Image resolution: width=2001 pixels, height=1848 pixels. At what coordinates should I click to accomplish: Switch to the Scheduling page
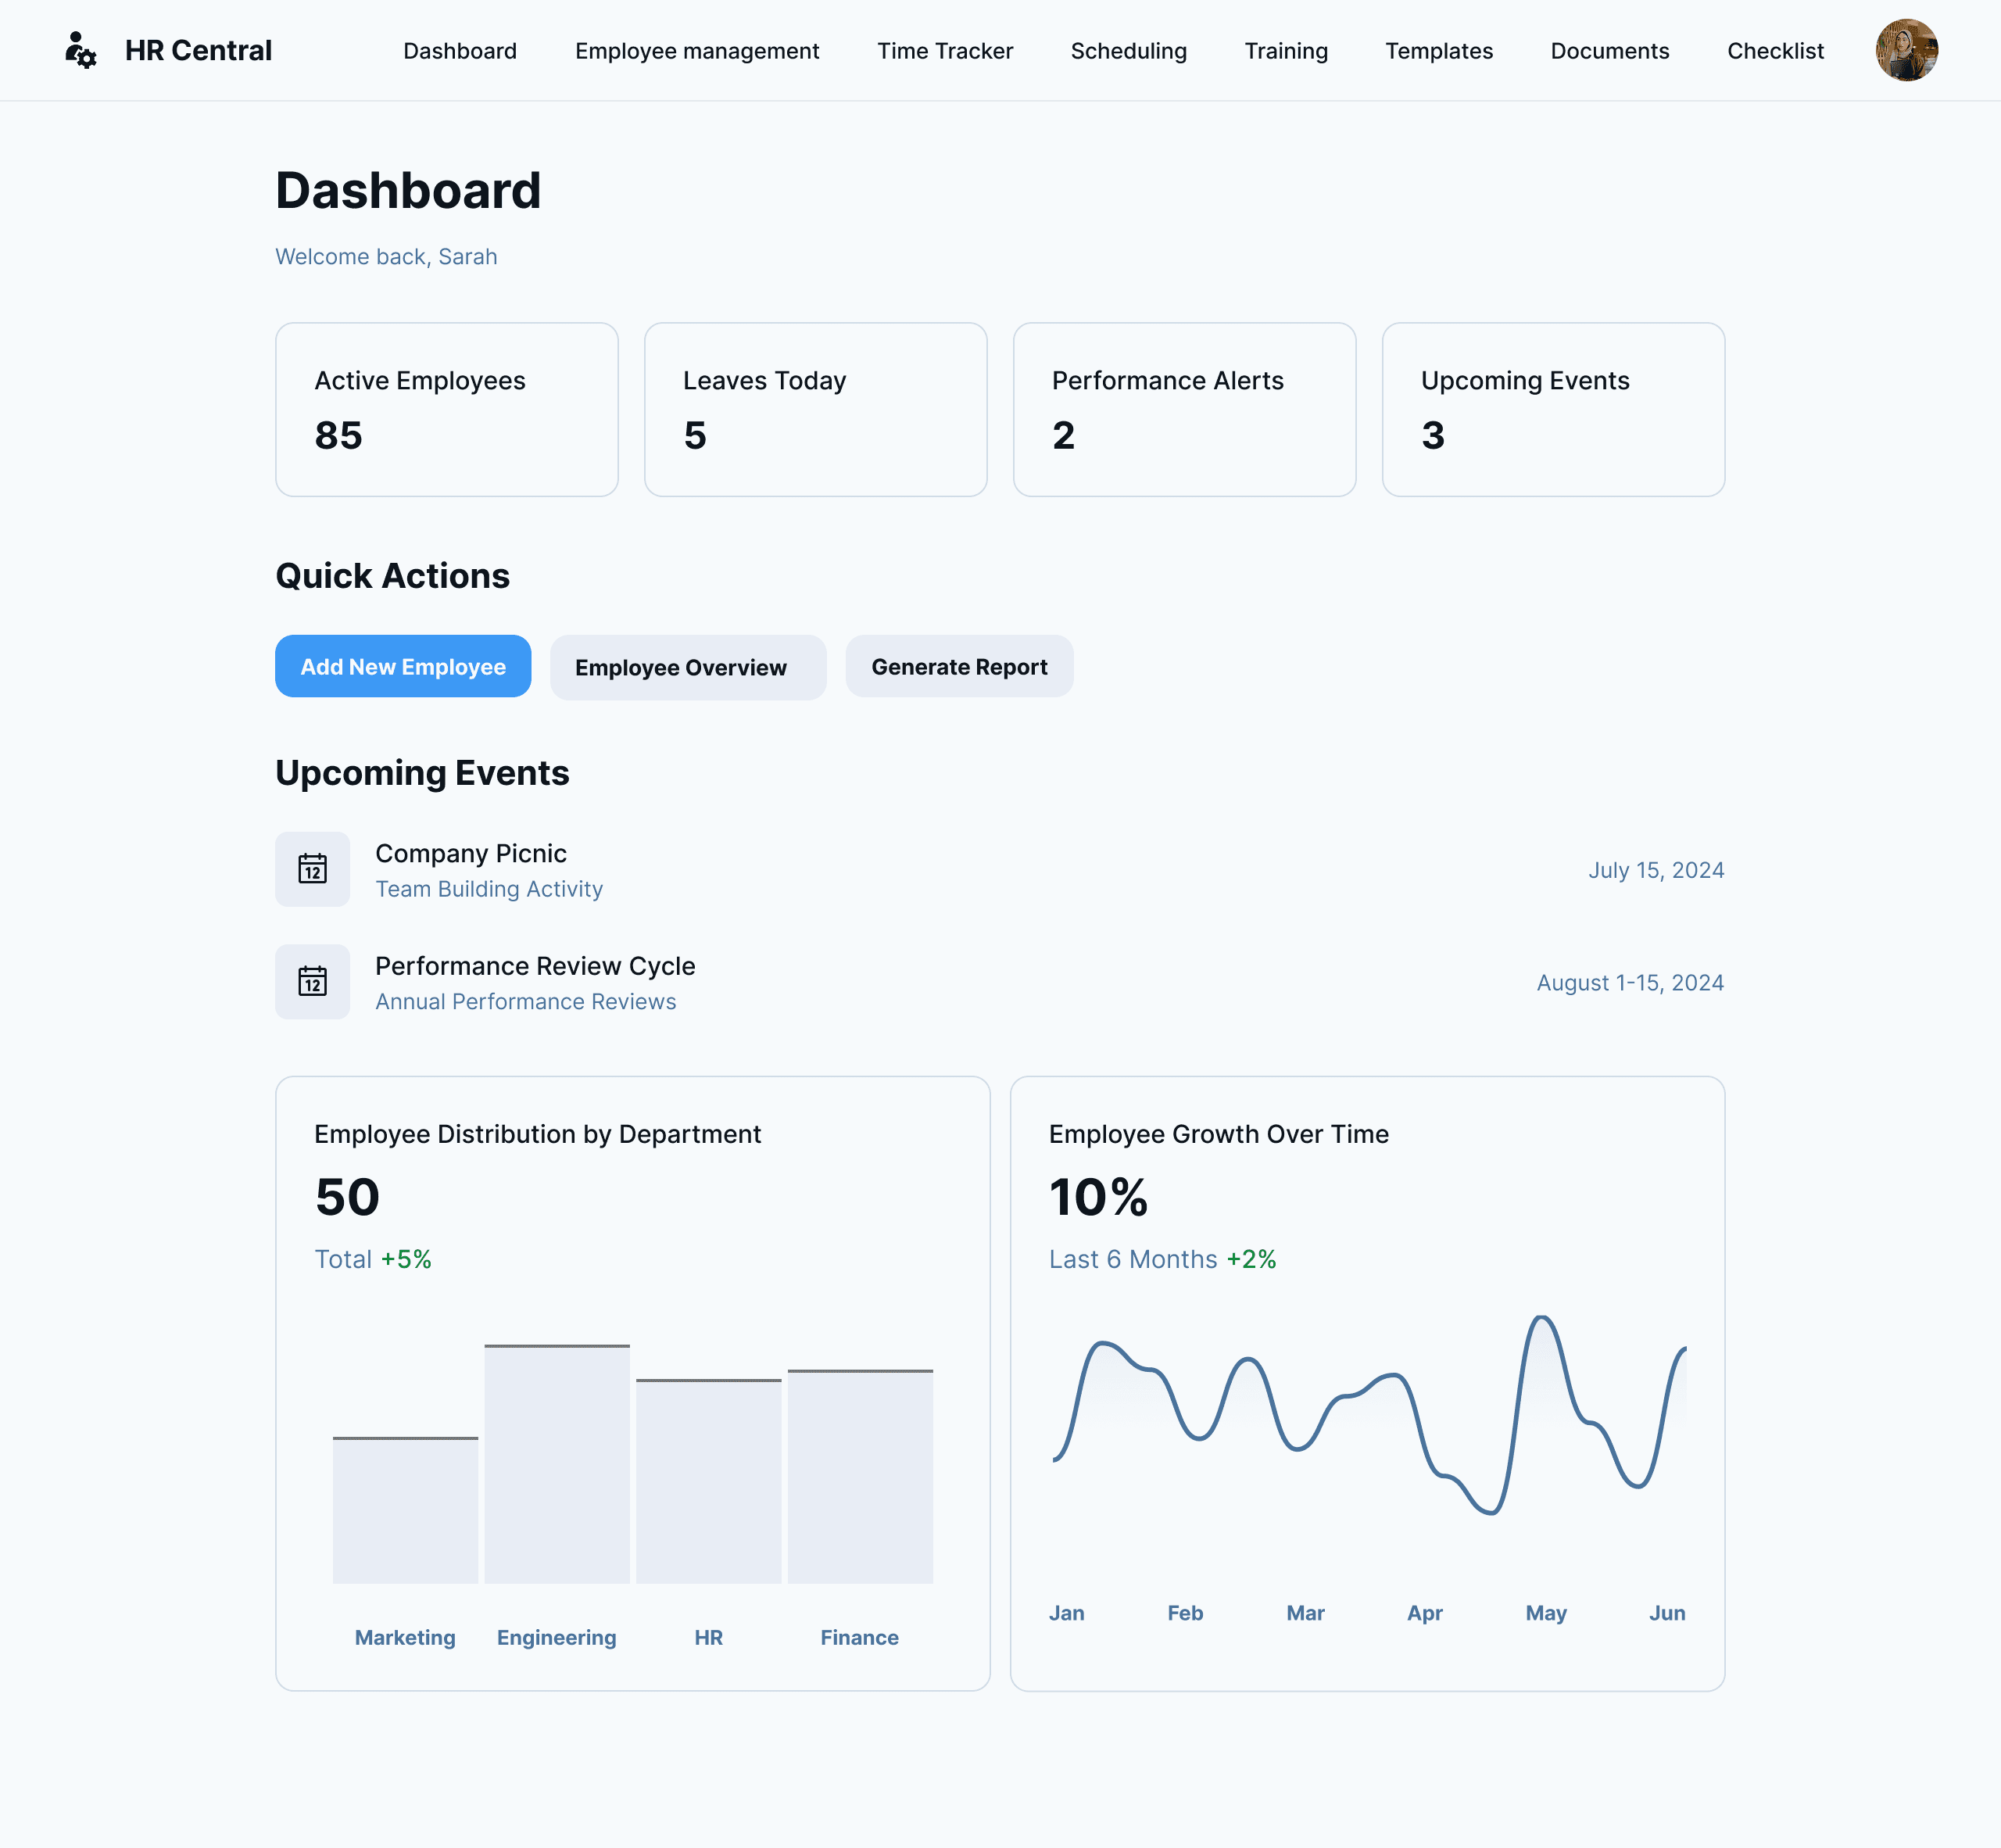pos(1128,51)
